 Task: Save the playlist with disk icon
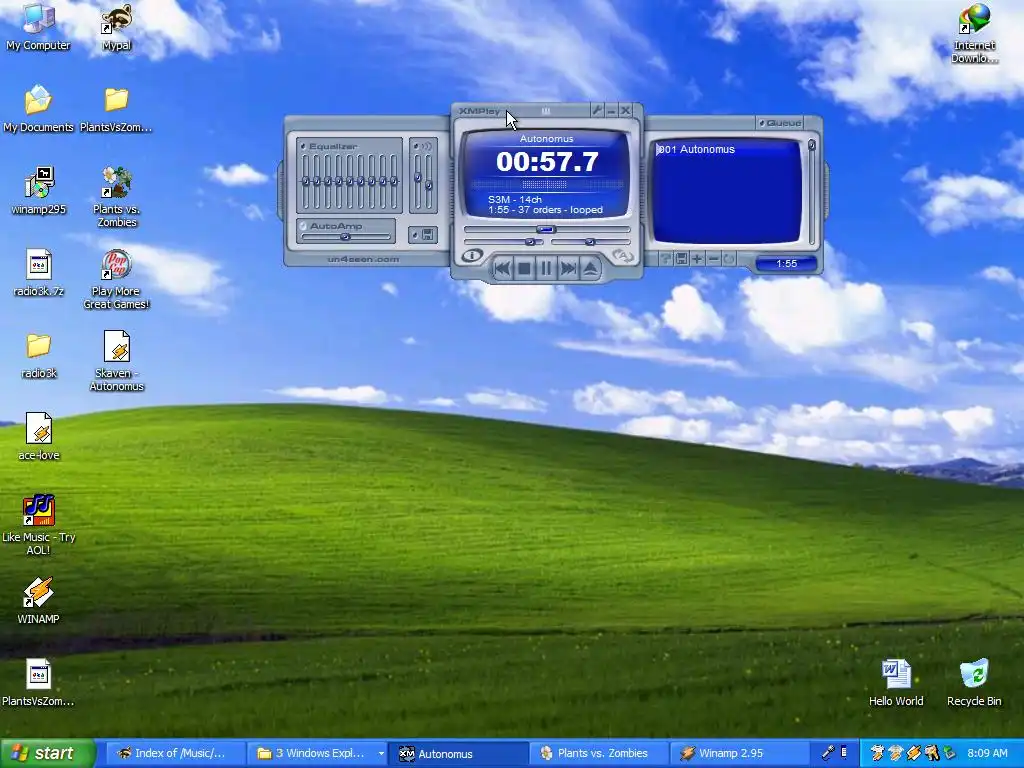tap(681, 259)
